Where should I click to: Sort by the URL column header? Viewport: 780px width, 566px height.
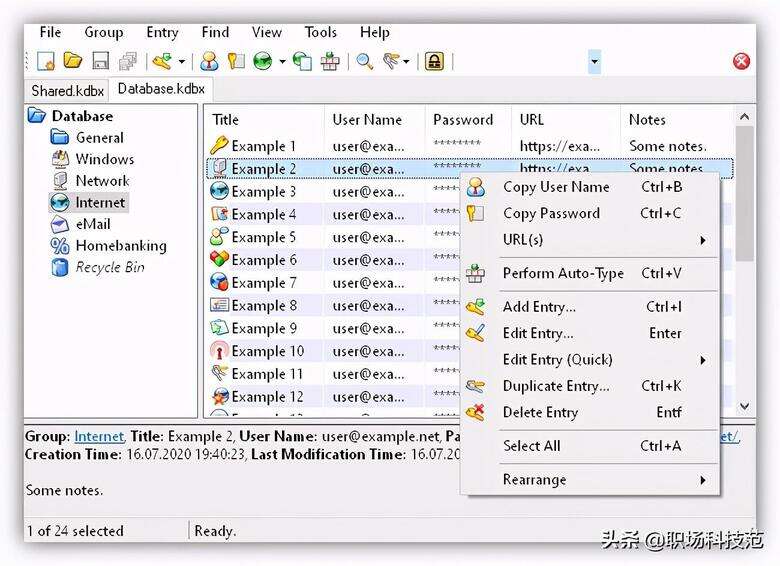(566, 120)
